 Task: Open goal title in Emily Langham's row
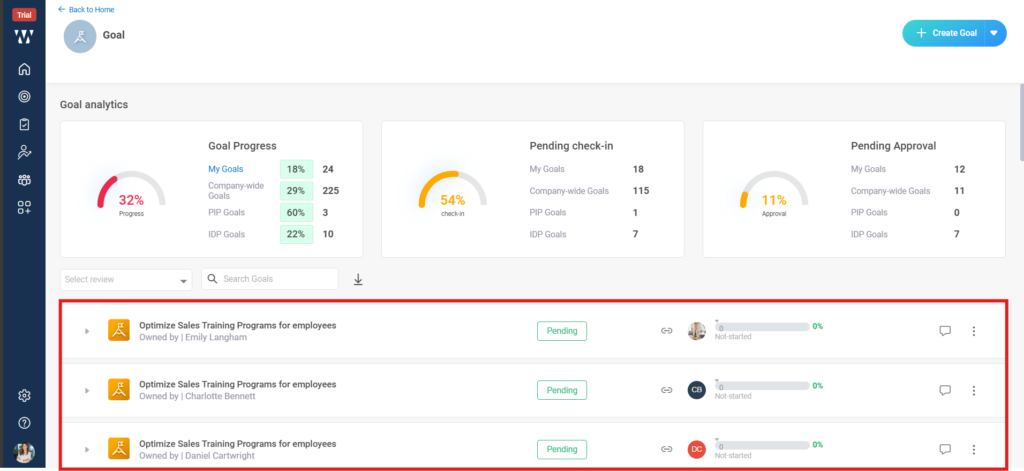[x=238, y=325]
